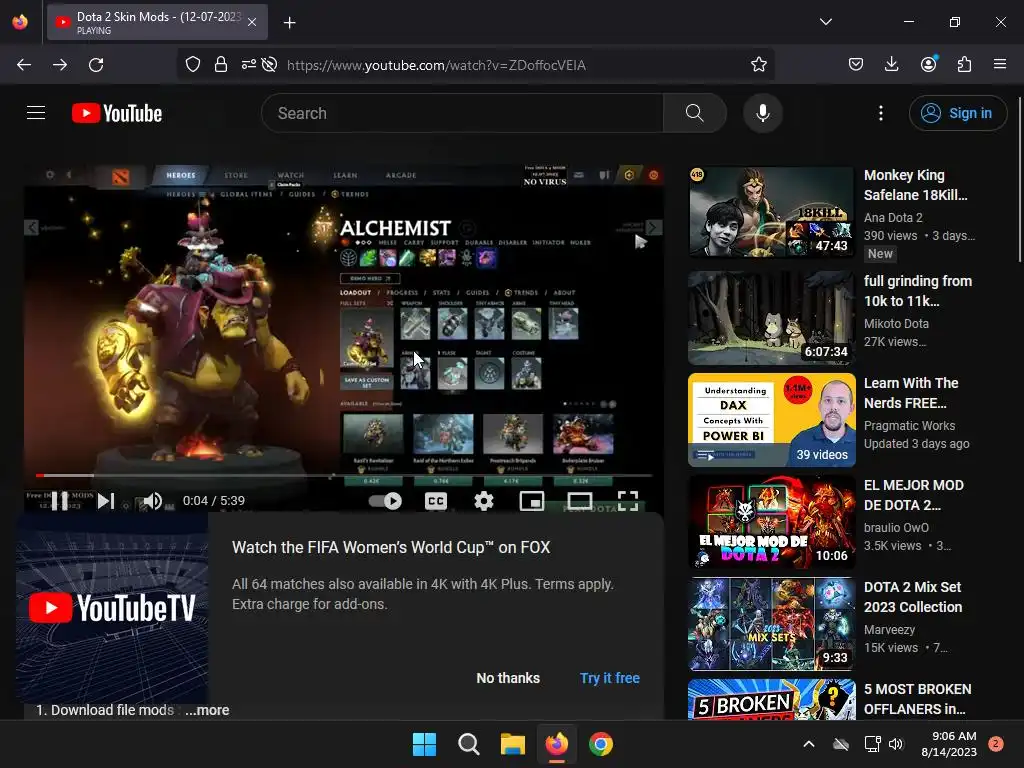Click the Mikoto Dota channel name
The image size is (1024, 768).
pos(896,323)
